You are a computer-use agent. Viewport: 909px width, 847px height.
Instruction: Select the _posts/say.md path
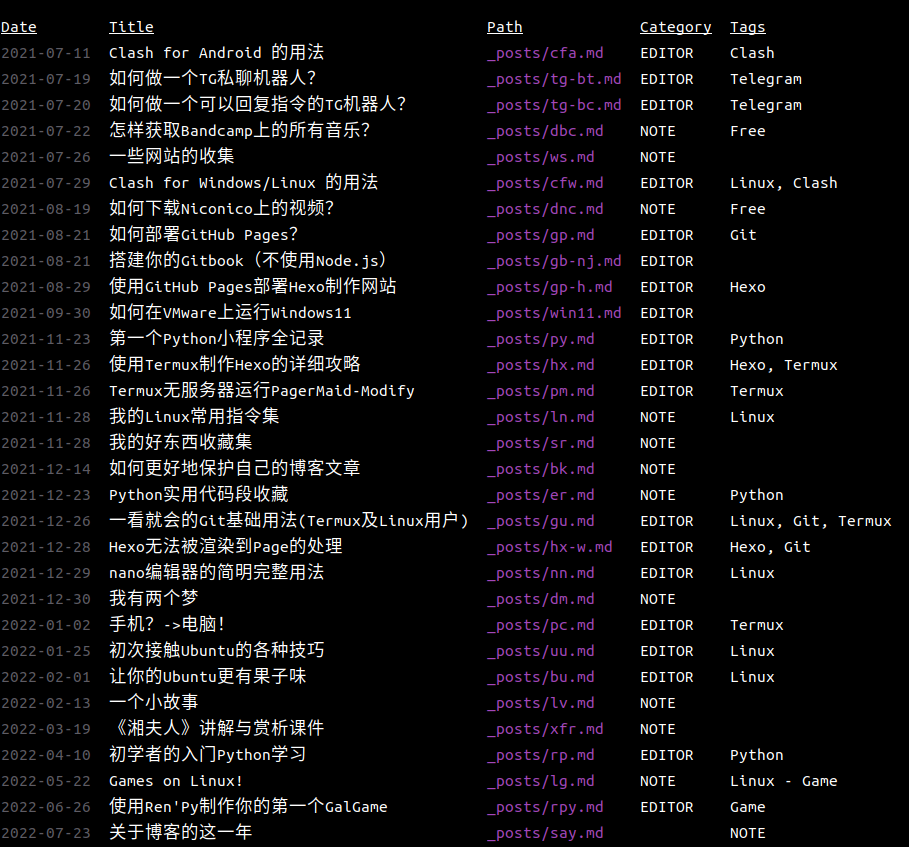coord(547,832)
